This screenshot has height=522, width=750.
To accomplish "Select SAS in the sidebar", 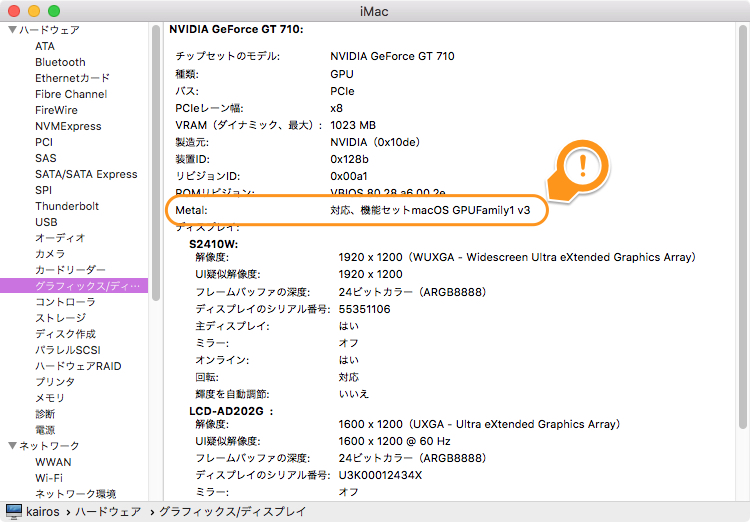I will tap(45, 158).
